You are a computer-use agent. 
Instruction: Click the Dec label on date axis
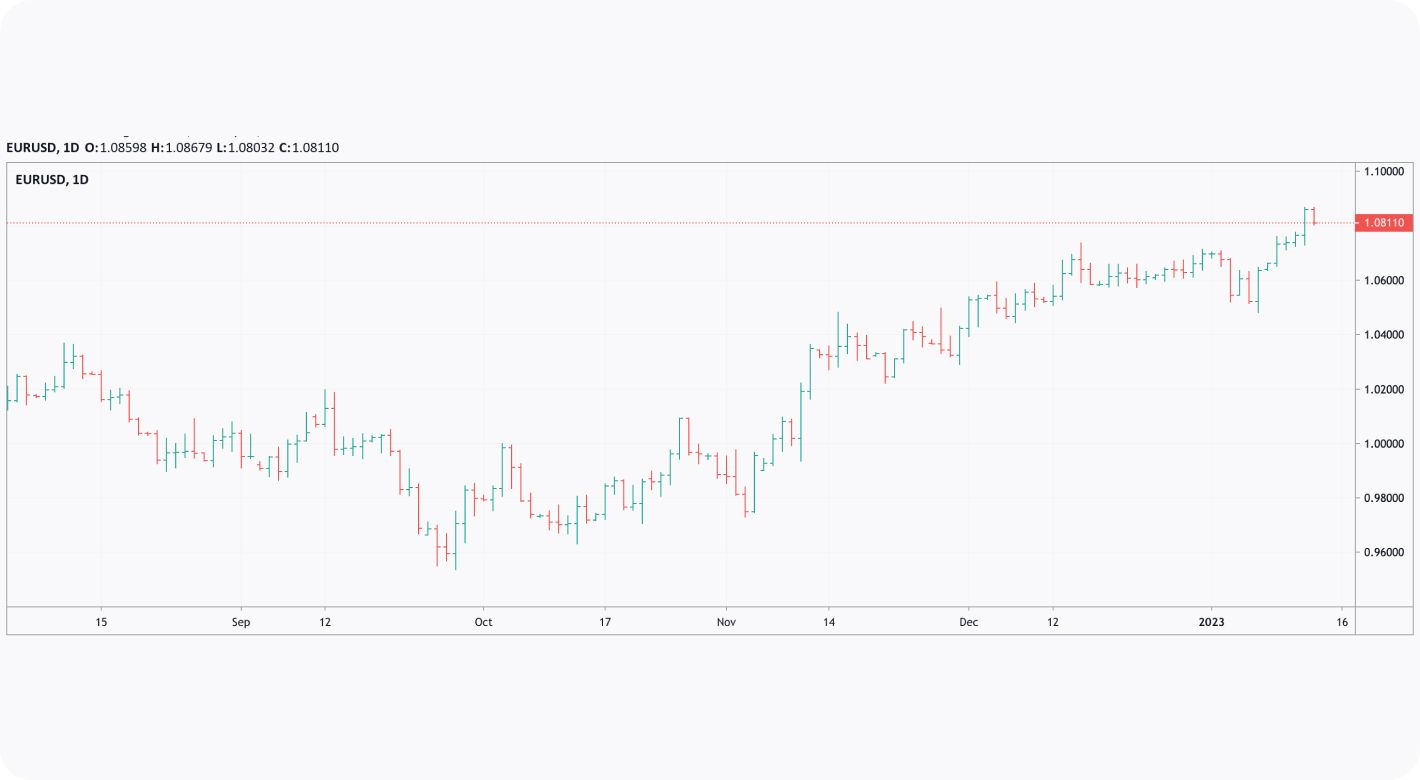click(x=968, y=622)
